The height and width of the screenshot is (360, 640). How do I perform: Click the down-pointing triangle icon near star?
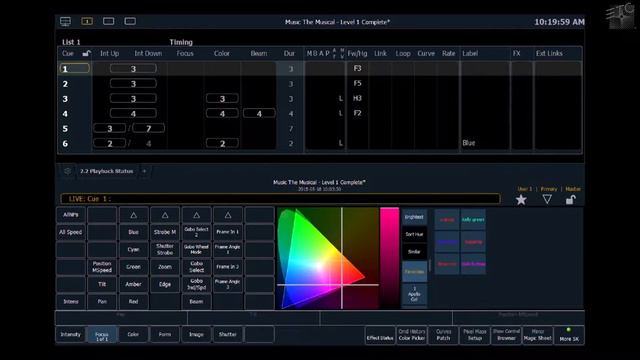[x=547, y=199]
